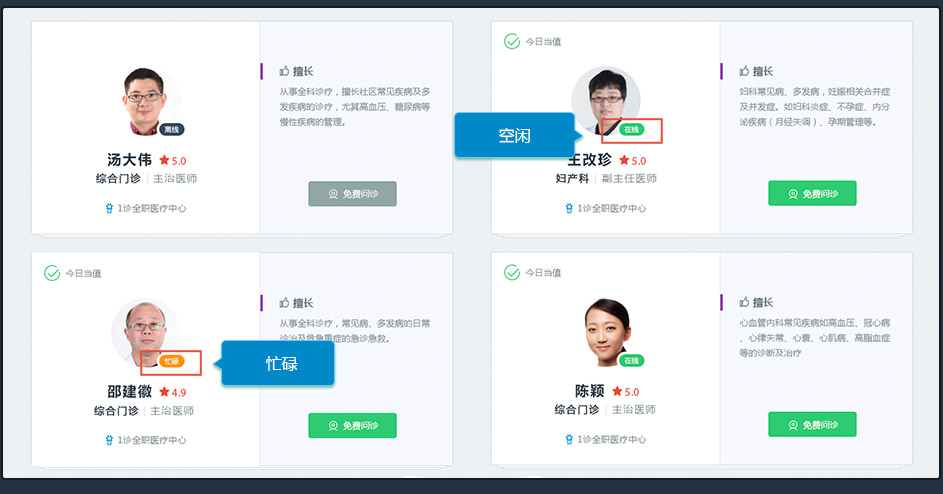Open doctor name 陈颖
The image size is (943, 494).
point(589,391)
